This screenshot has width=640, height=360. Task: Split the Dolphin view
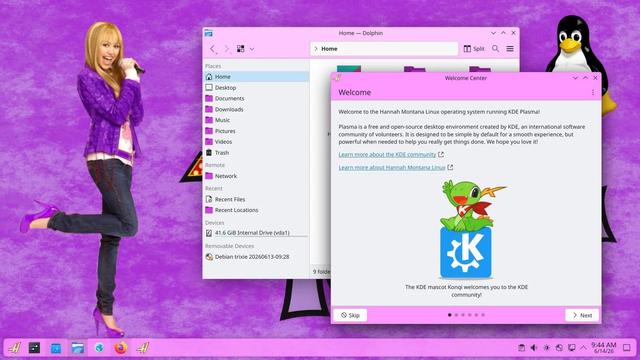click(x=474, y=49)
